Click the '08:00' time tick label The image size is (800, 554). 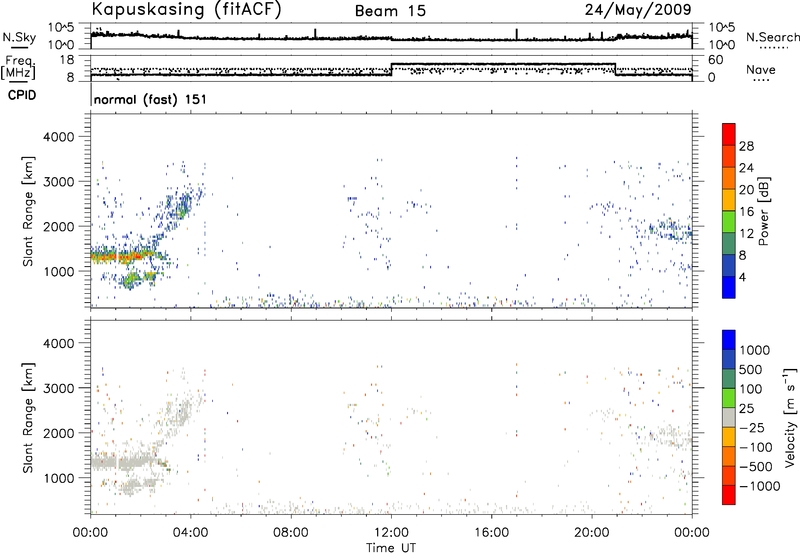pos(291,533)
